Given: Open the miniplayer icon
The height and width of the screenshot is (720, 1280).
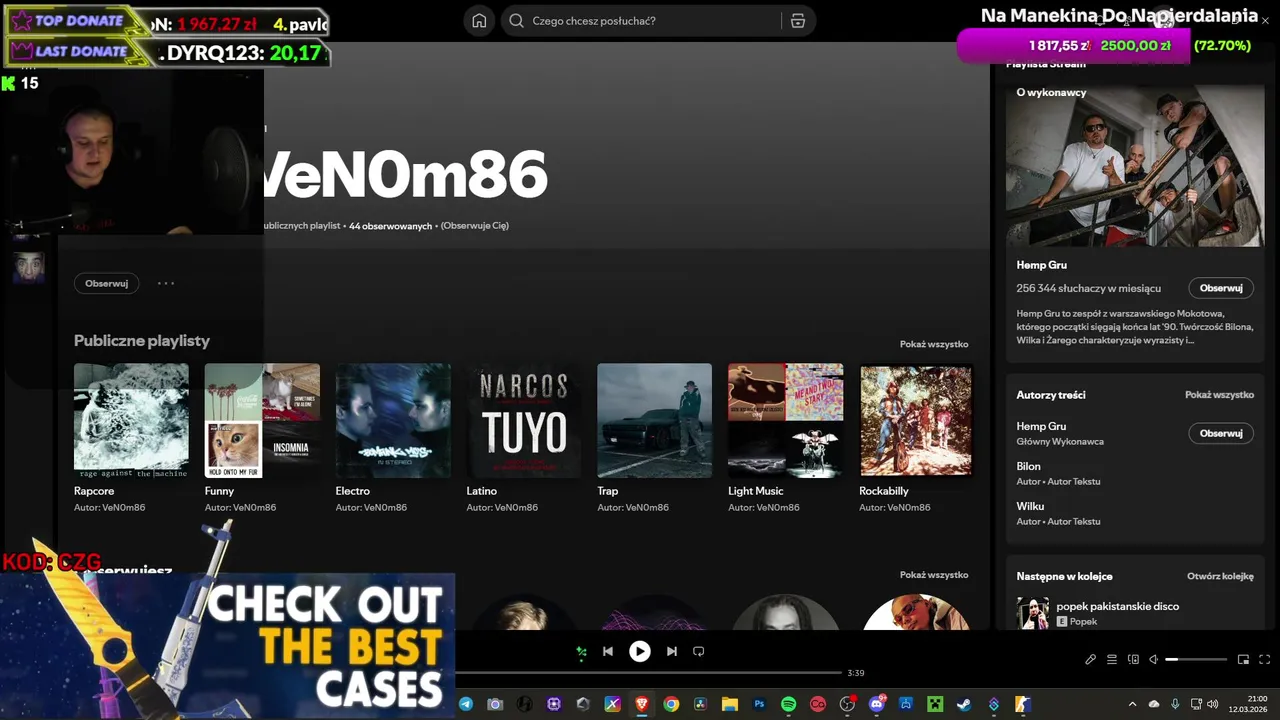Looking at the screenshot, I should (x=1243, y=659).
